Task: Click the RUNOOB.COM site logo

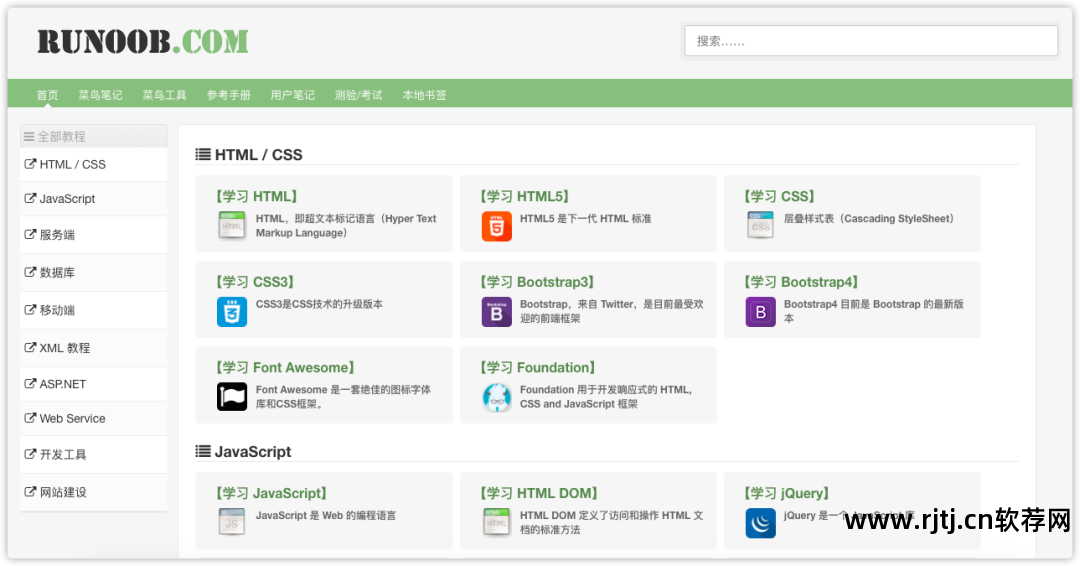Action: [143, 41]
